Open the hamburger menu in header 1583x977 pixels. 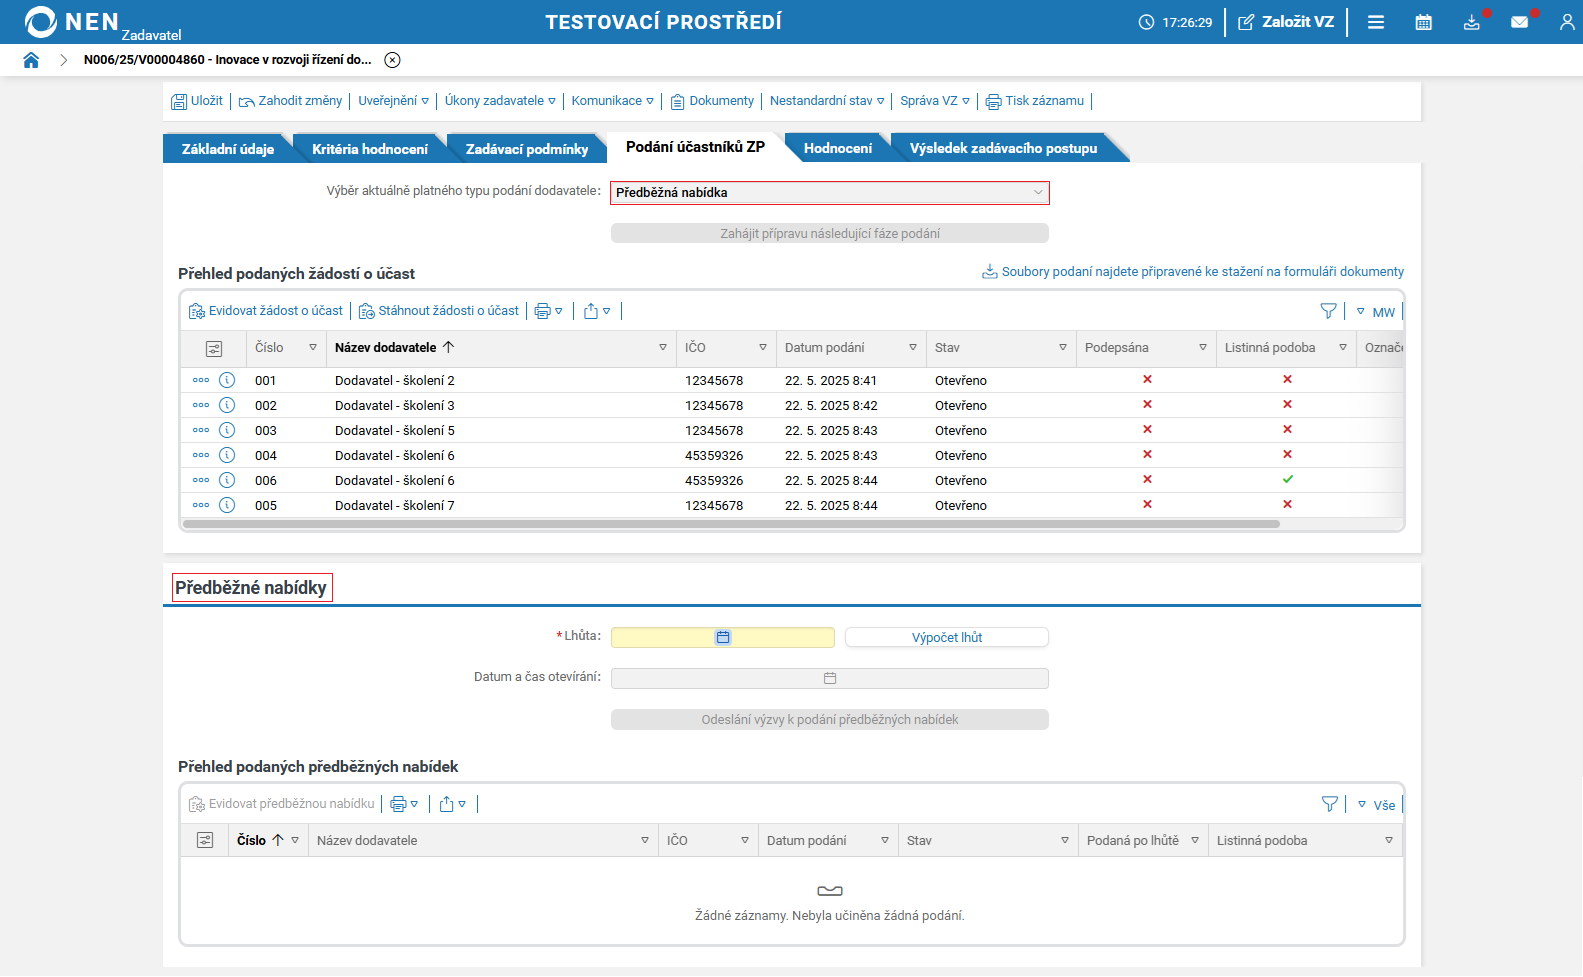coord(1376,22)
